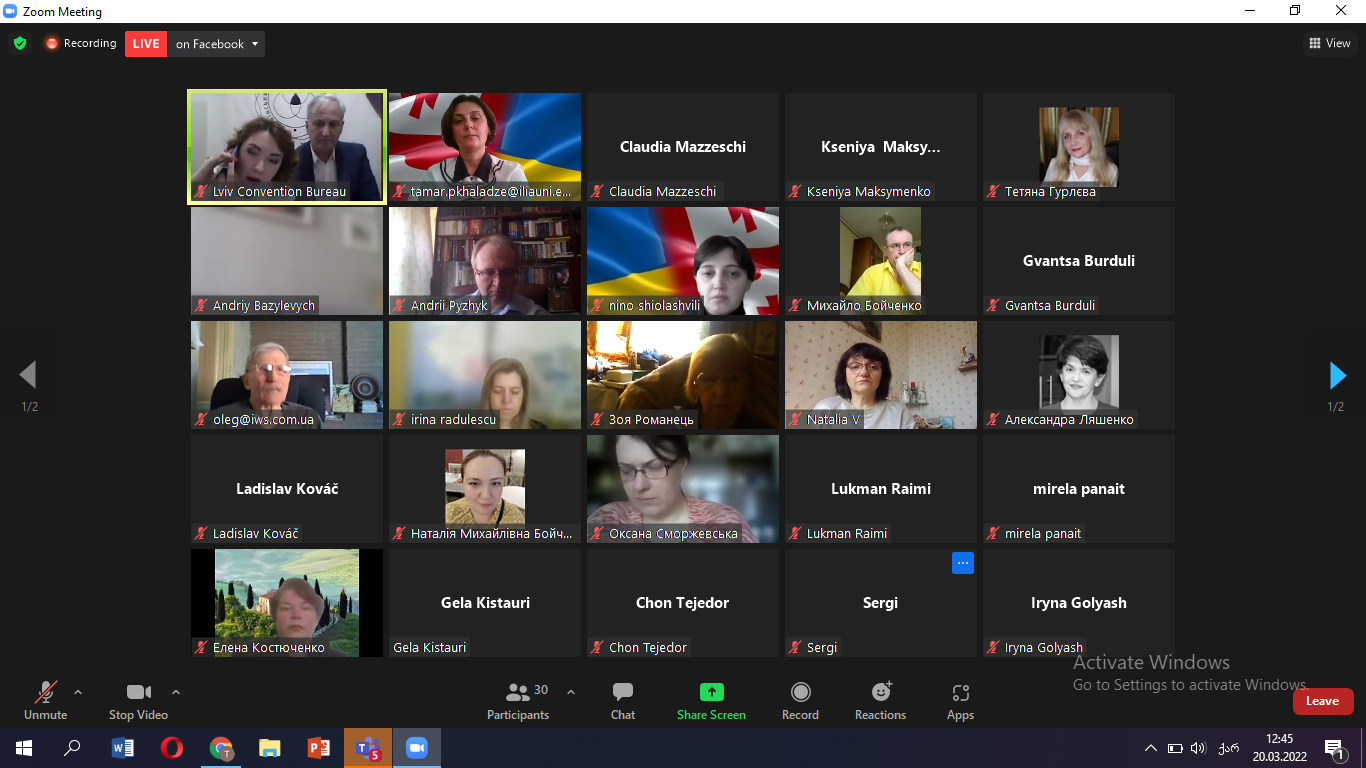Click the Claudia Mazzeschi name label
The image size is (1366, 768).
click(662, 191)
